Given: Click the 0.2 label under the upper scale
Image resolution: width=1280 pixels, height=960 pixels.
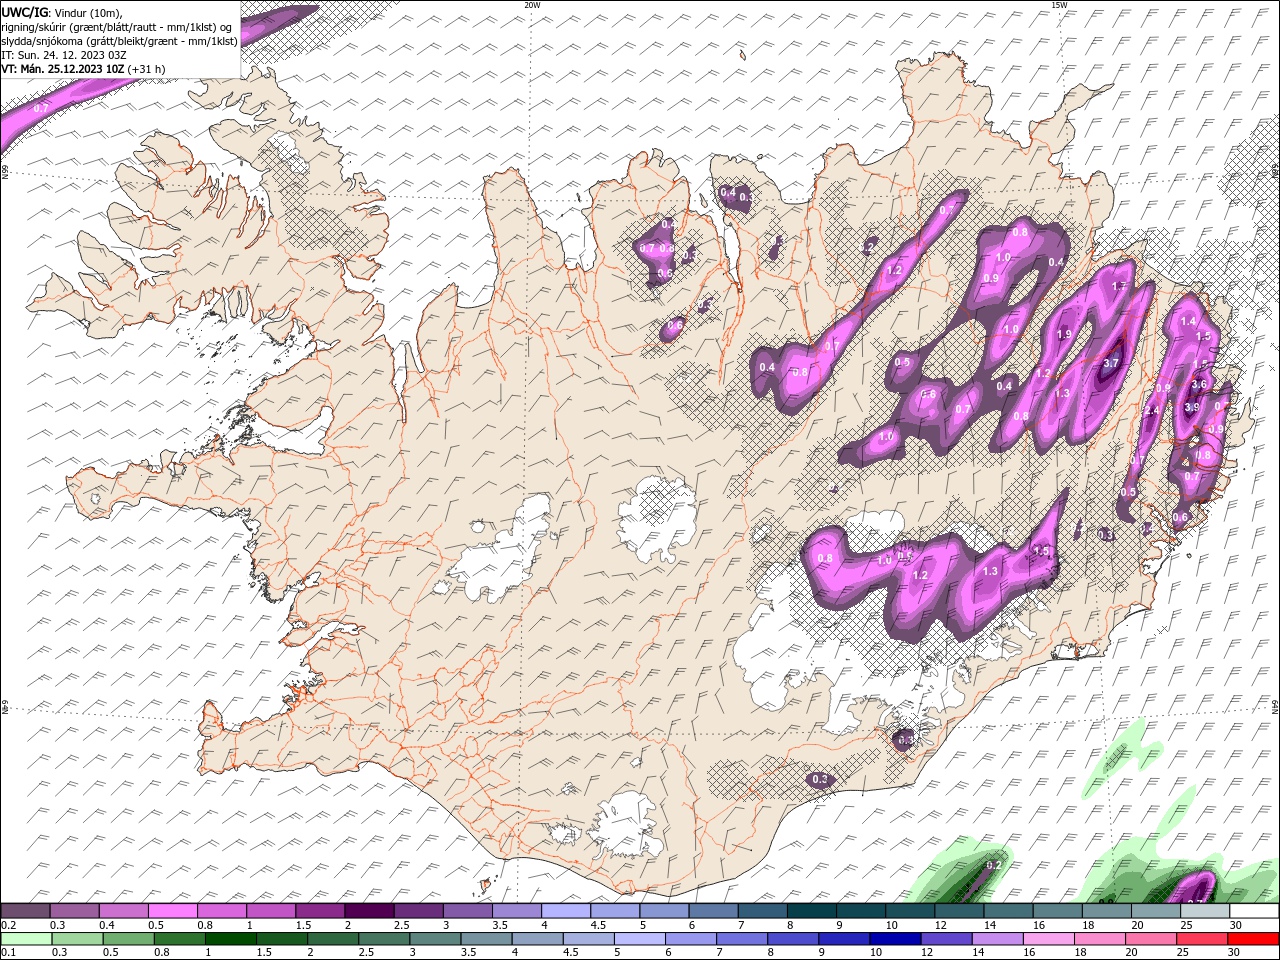Looking at the screenshot, I should coord(9,925).
